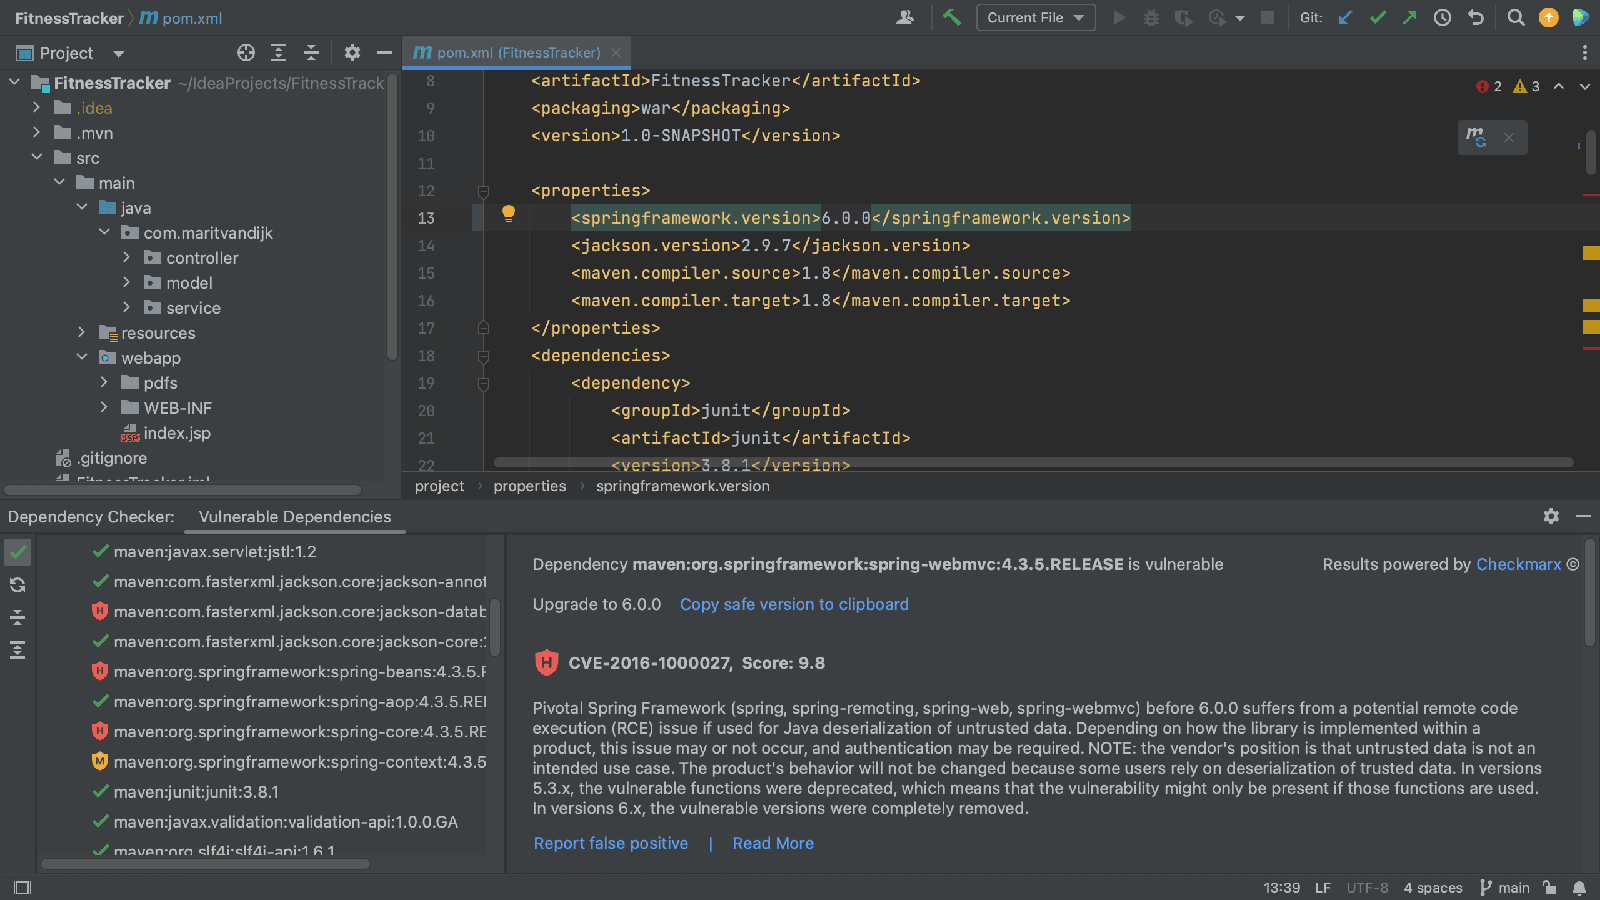Viewport: 1600px width, 900px height.
Task: Click the Project panel horizontal scrollbar
Action: pyautogui.click(x=183, y=490)
